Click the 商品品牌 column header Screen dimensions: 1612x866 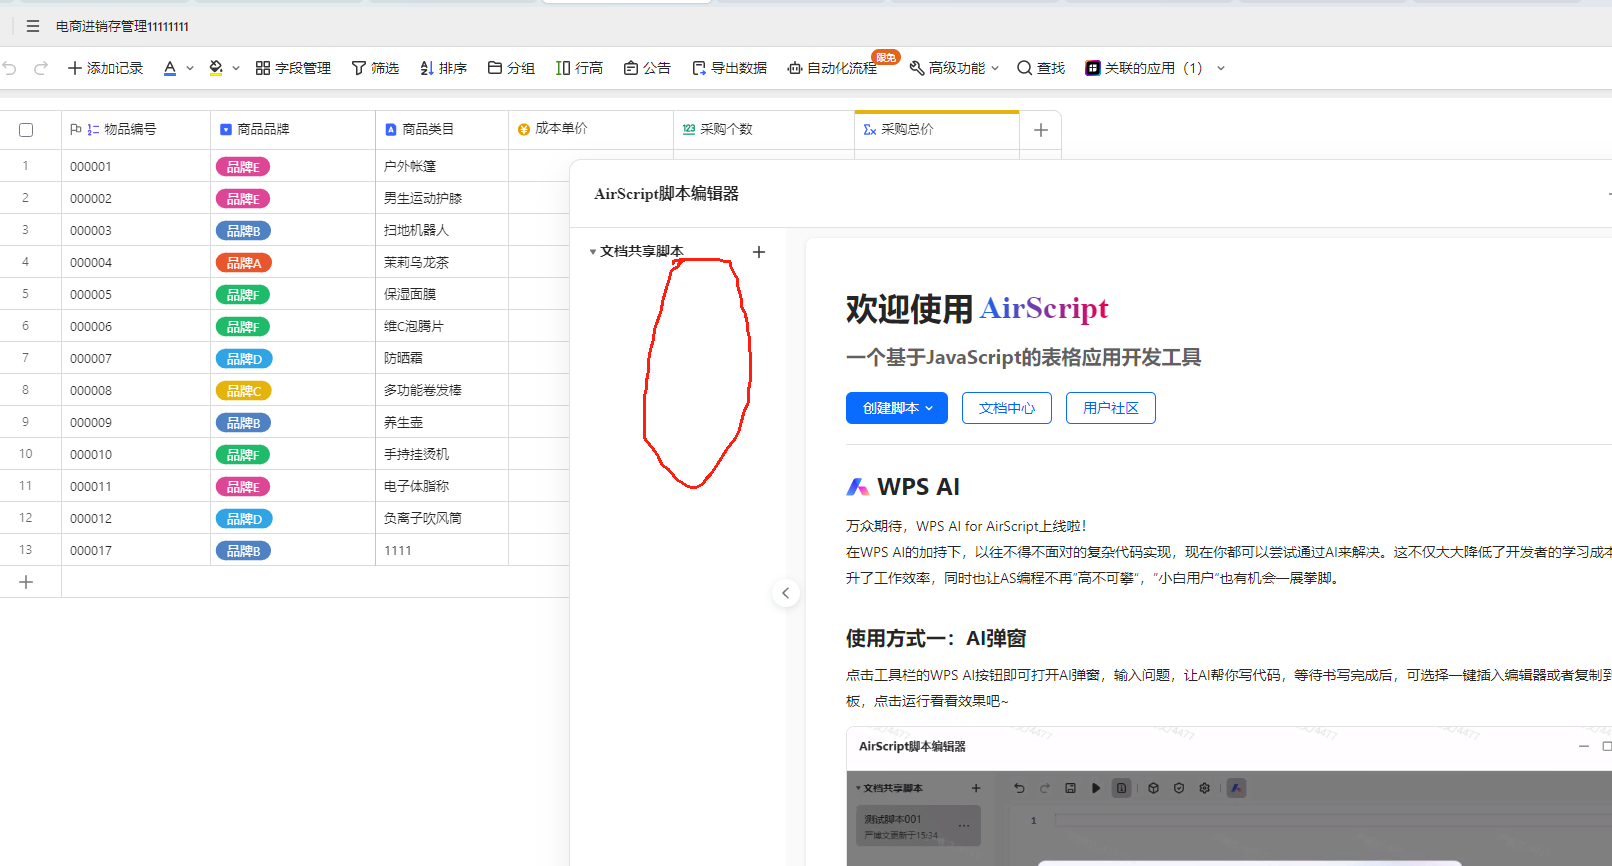293,129
